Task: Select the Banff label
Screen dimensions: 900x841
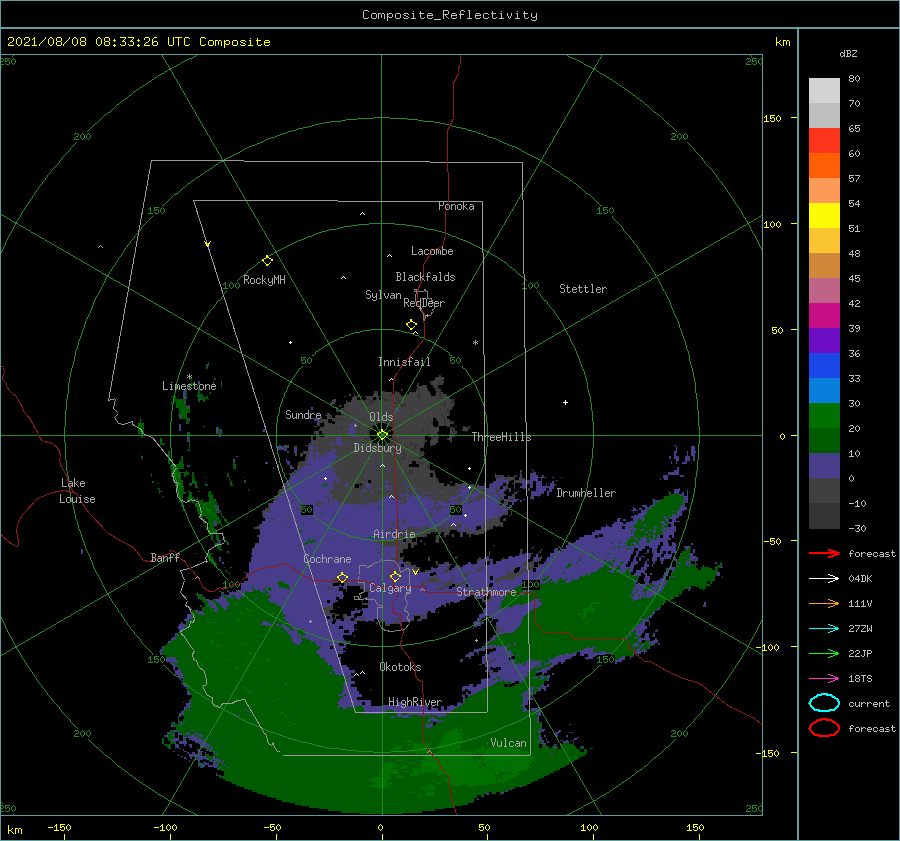Action: pos(165,557)
